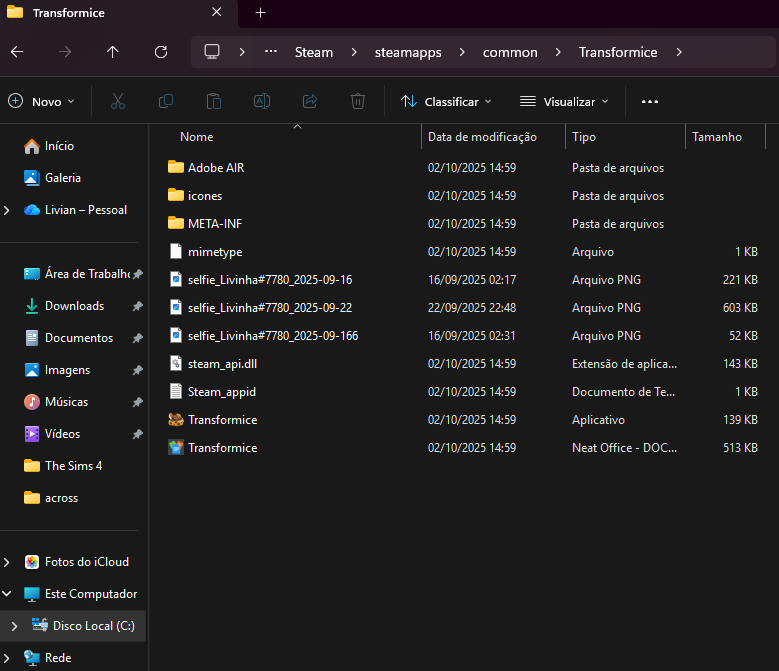
Task: Select the steam_api.dll file icon
Action: (x=176, y=363)
